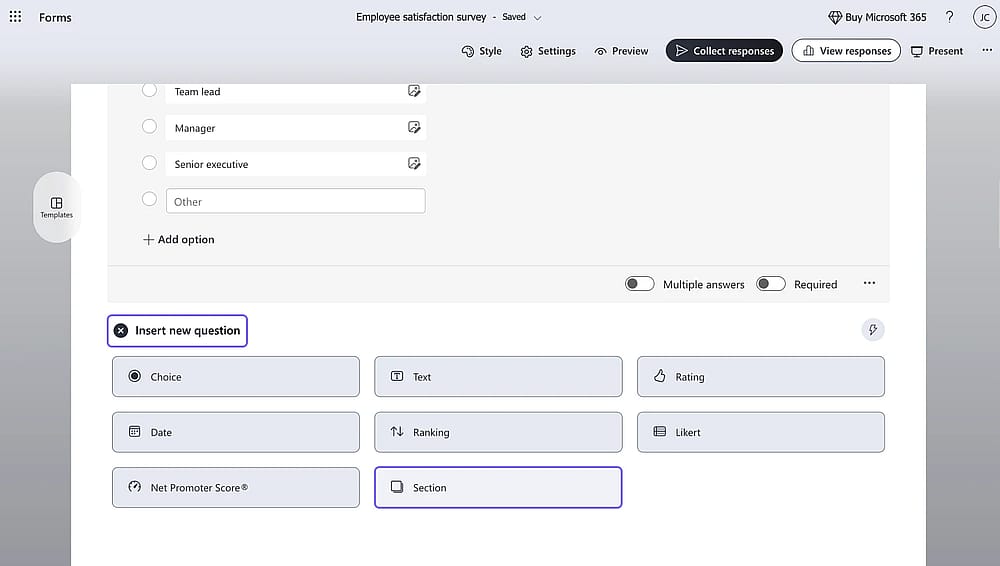Click the View responses button

tap(846, 50)
